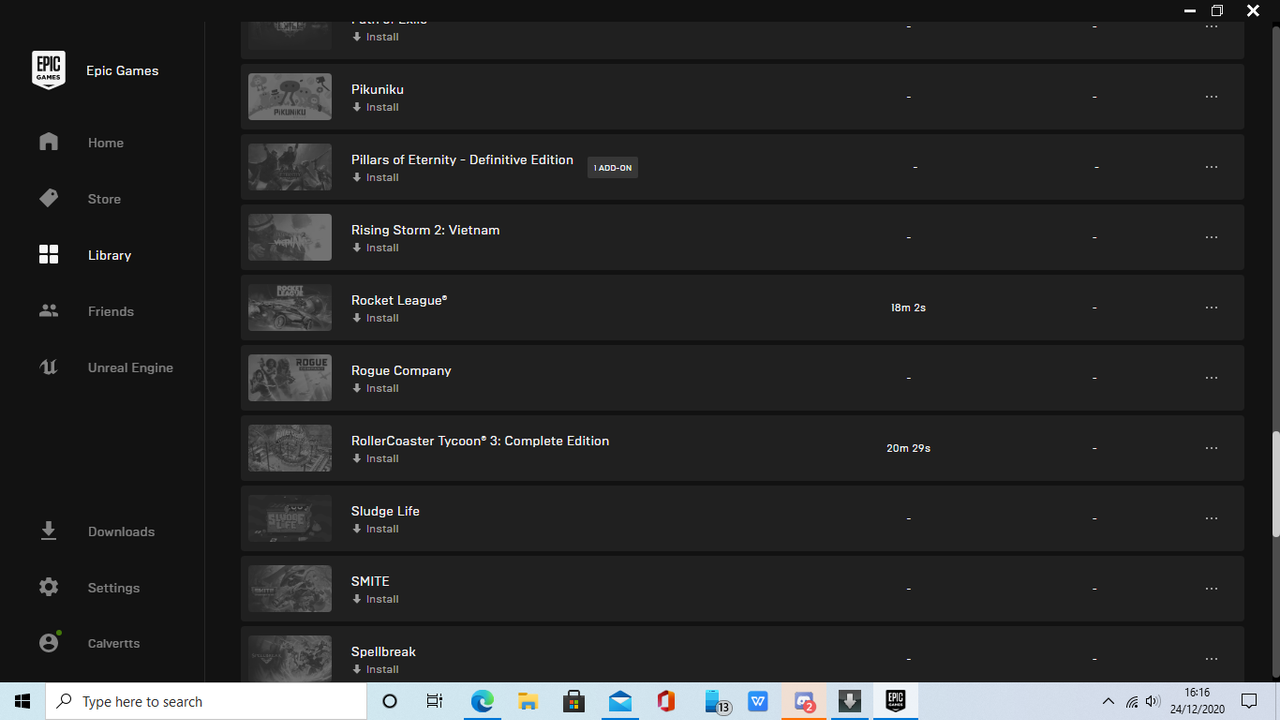Show hidden system tray icons

pyautogui.click(x=1108, y=701)
